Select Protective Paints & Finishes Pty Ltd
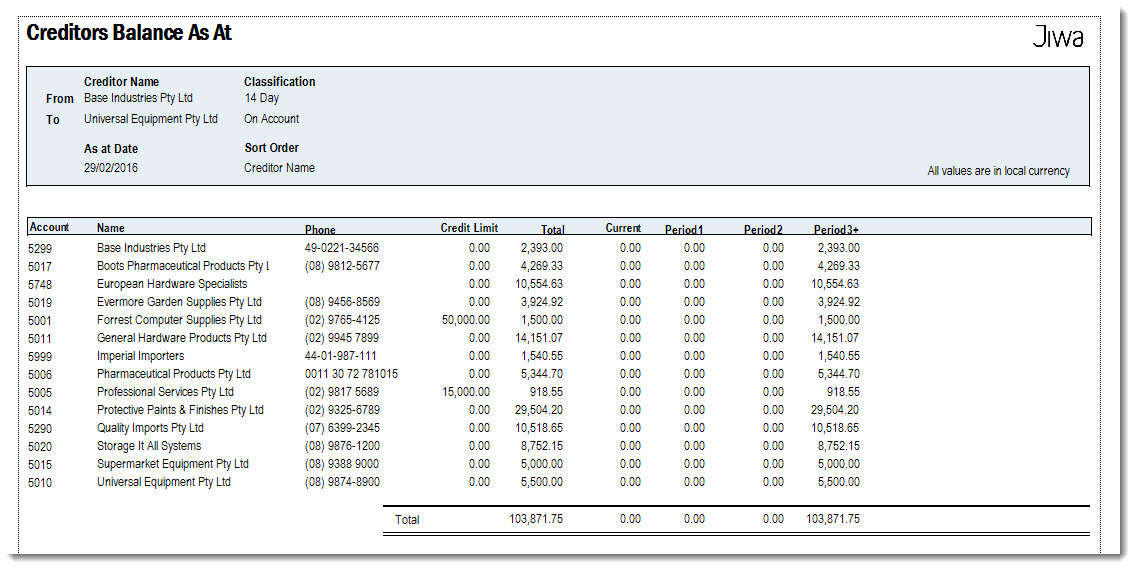Image resolution: width=1135 pixels, height=569 pixels. pyautogui.click(x=180, y=410)
